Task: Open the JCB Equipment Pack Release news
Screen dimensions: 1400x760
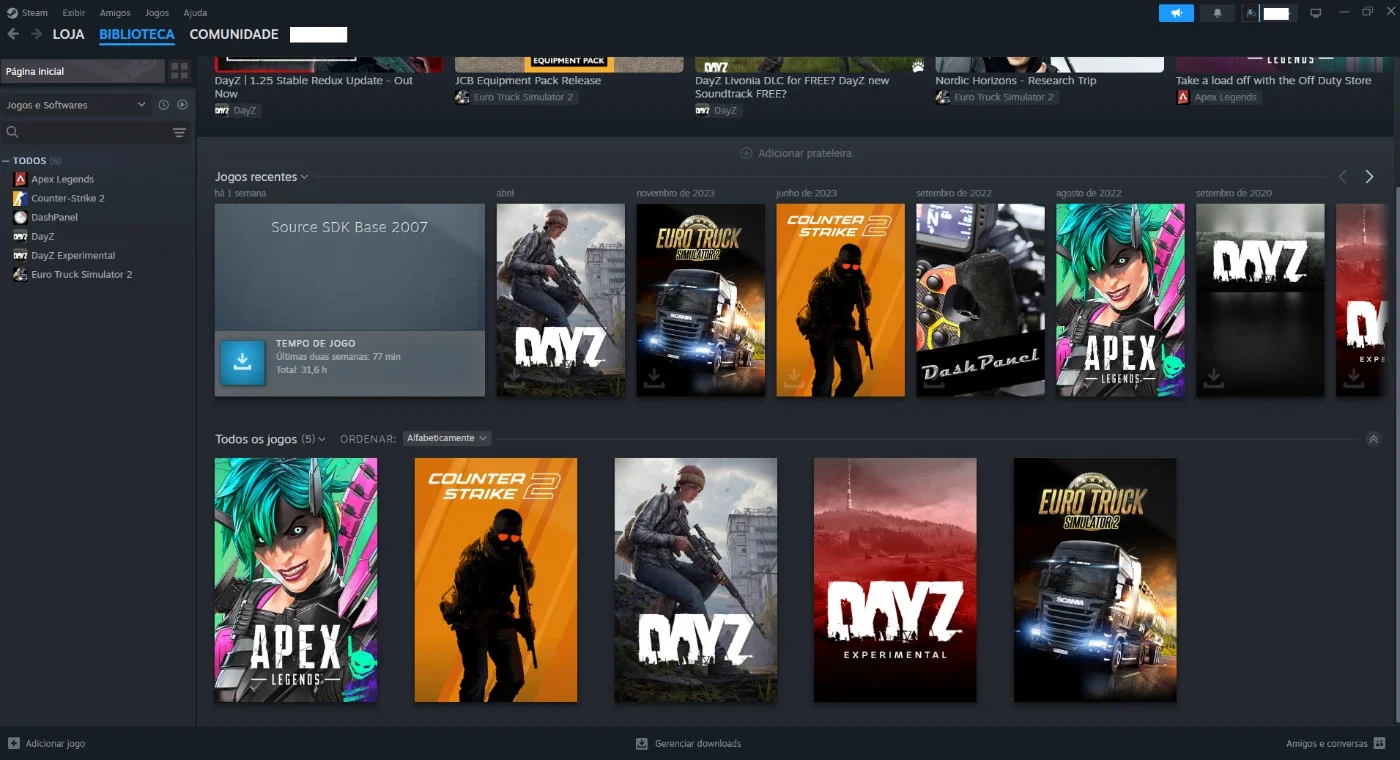Action: [528, 81]
